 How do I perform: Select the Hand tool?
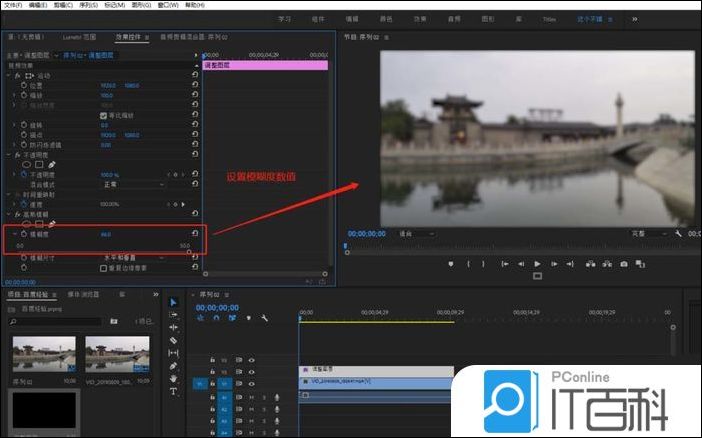coord(173,379)
